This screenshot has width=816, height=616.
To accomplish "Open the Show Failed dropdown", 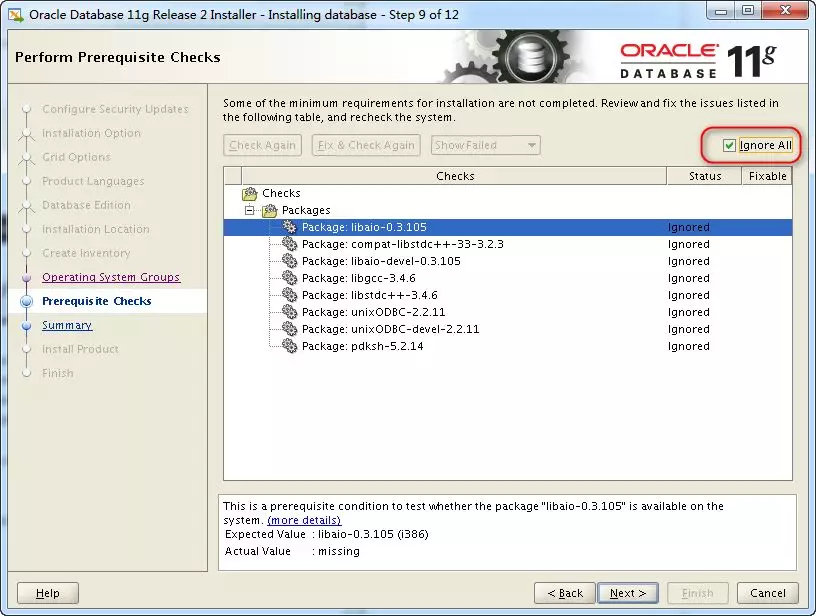I will pos(486,145).
